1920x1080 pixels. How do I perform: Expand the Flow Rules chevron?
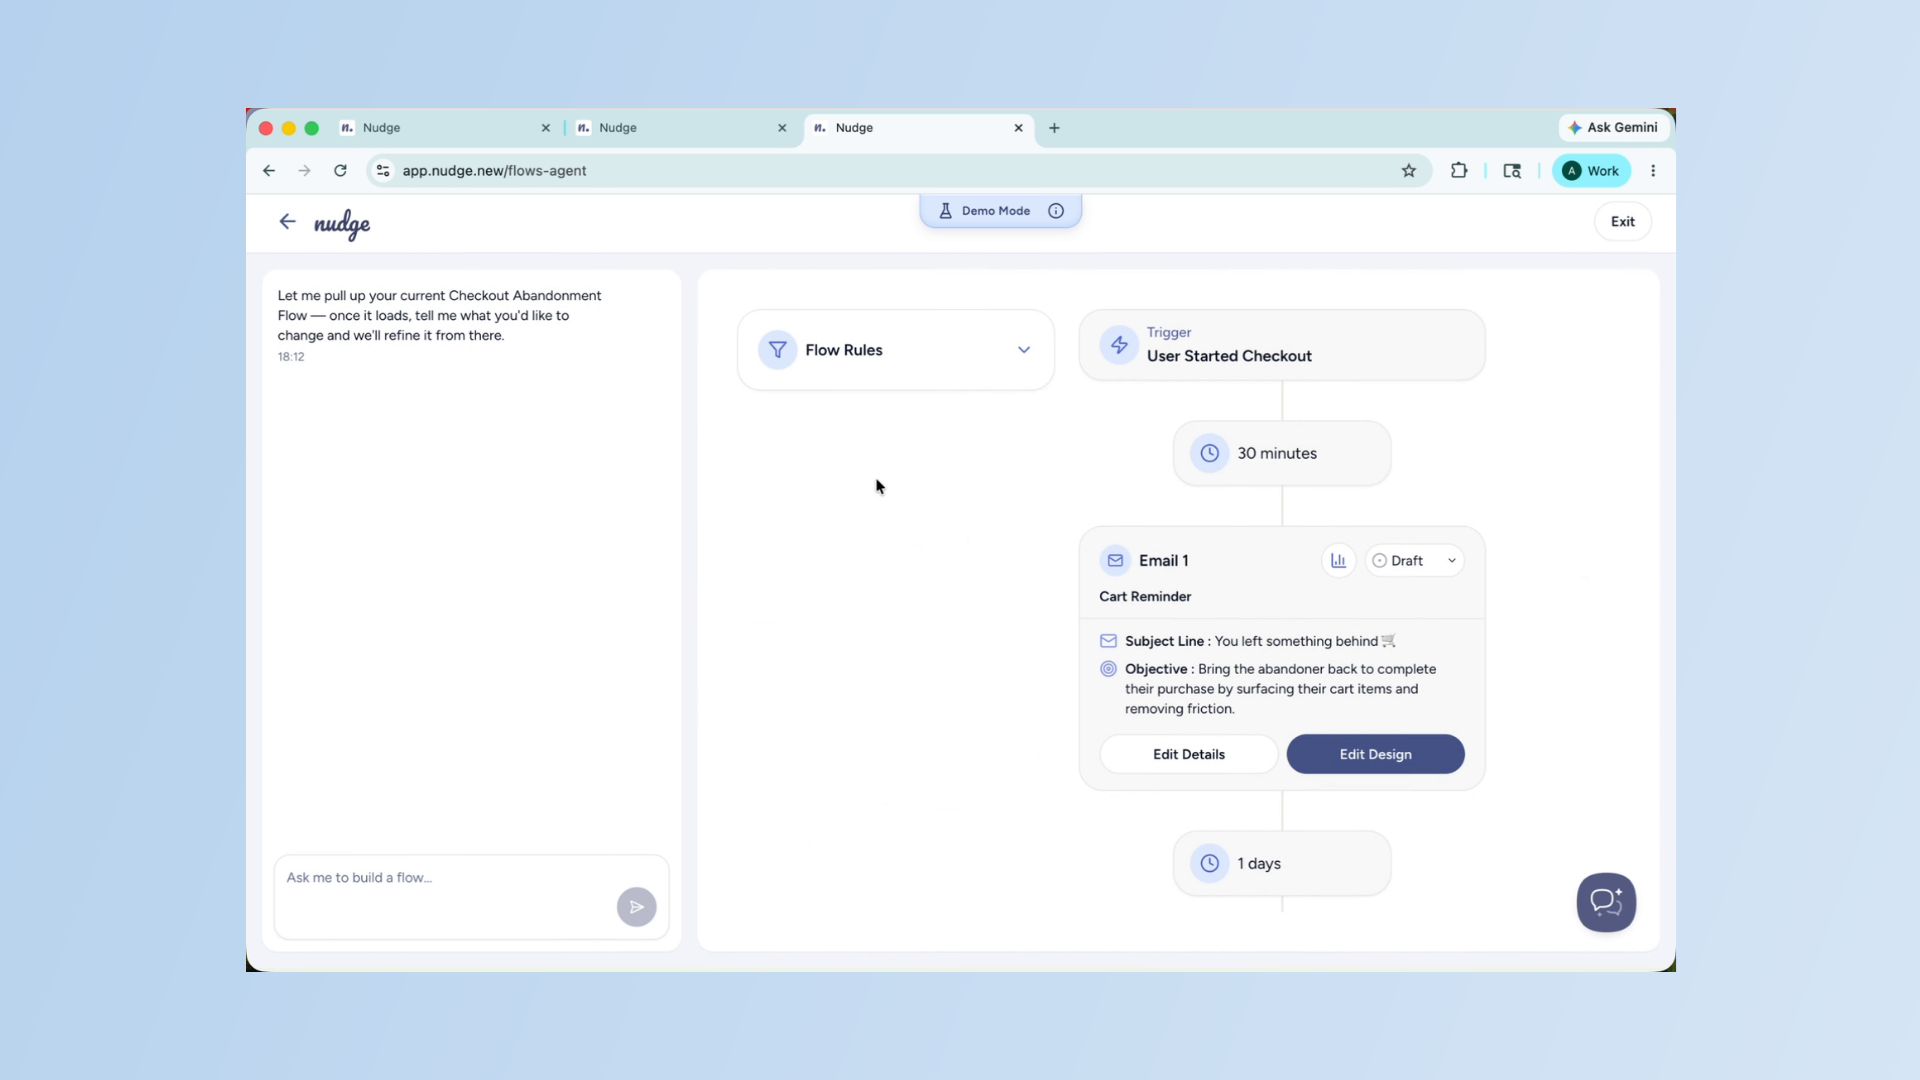click(1024, 350)
